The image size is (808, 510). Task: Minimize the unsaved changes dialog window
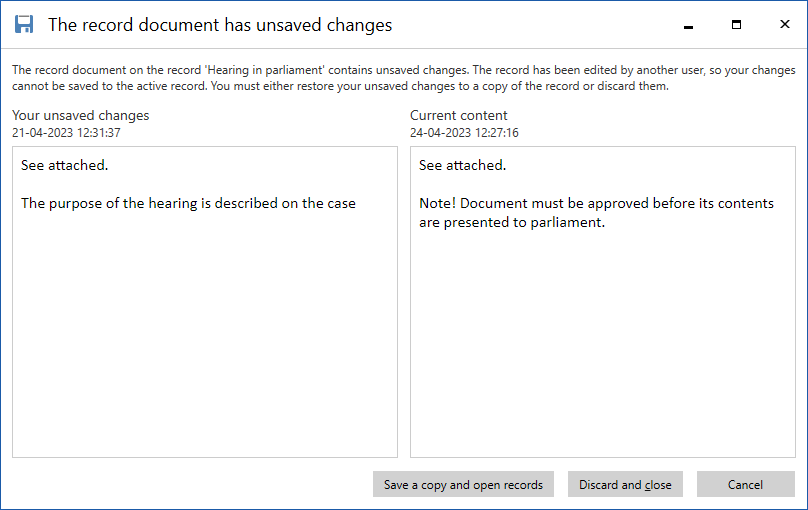point(689,25)
